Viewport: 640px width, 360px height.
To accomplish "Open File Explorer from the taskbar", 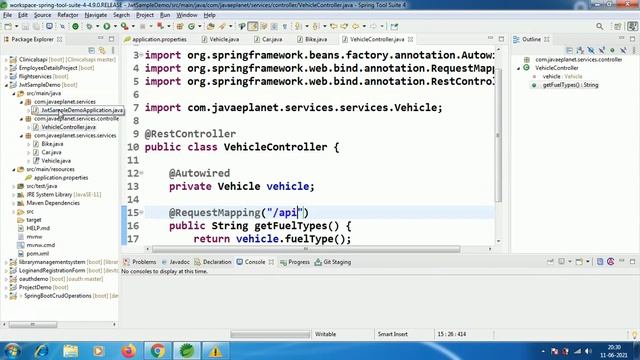I will tap(70, 351).
